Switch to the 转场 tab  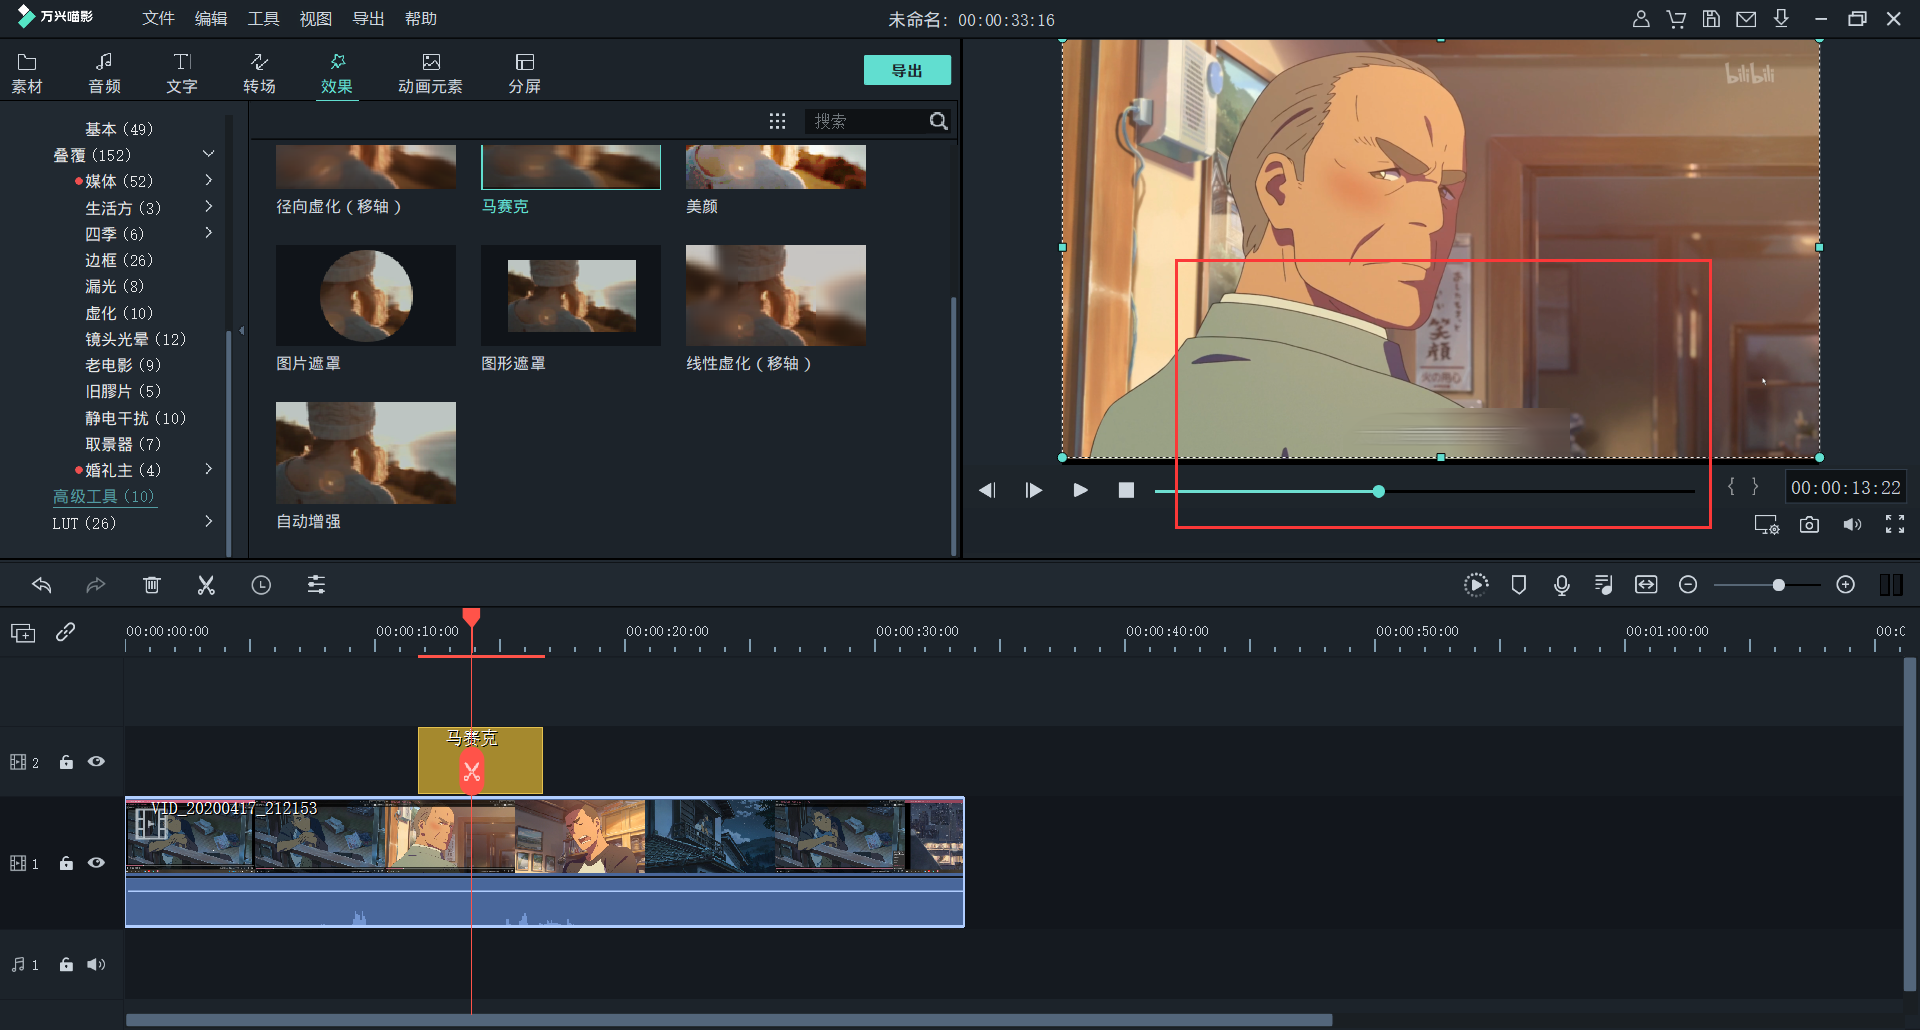point(259,73)
